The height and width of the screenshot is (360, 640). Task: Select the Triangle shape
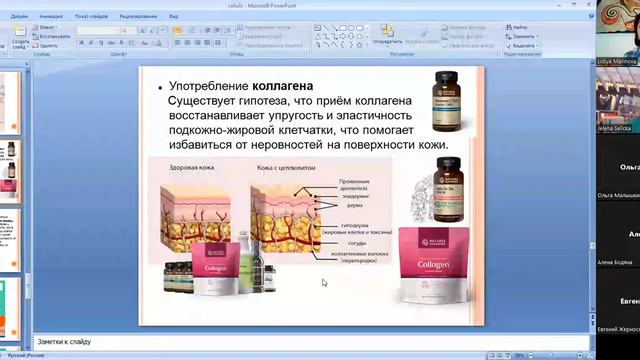point(318,36)
